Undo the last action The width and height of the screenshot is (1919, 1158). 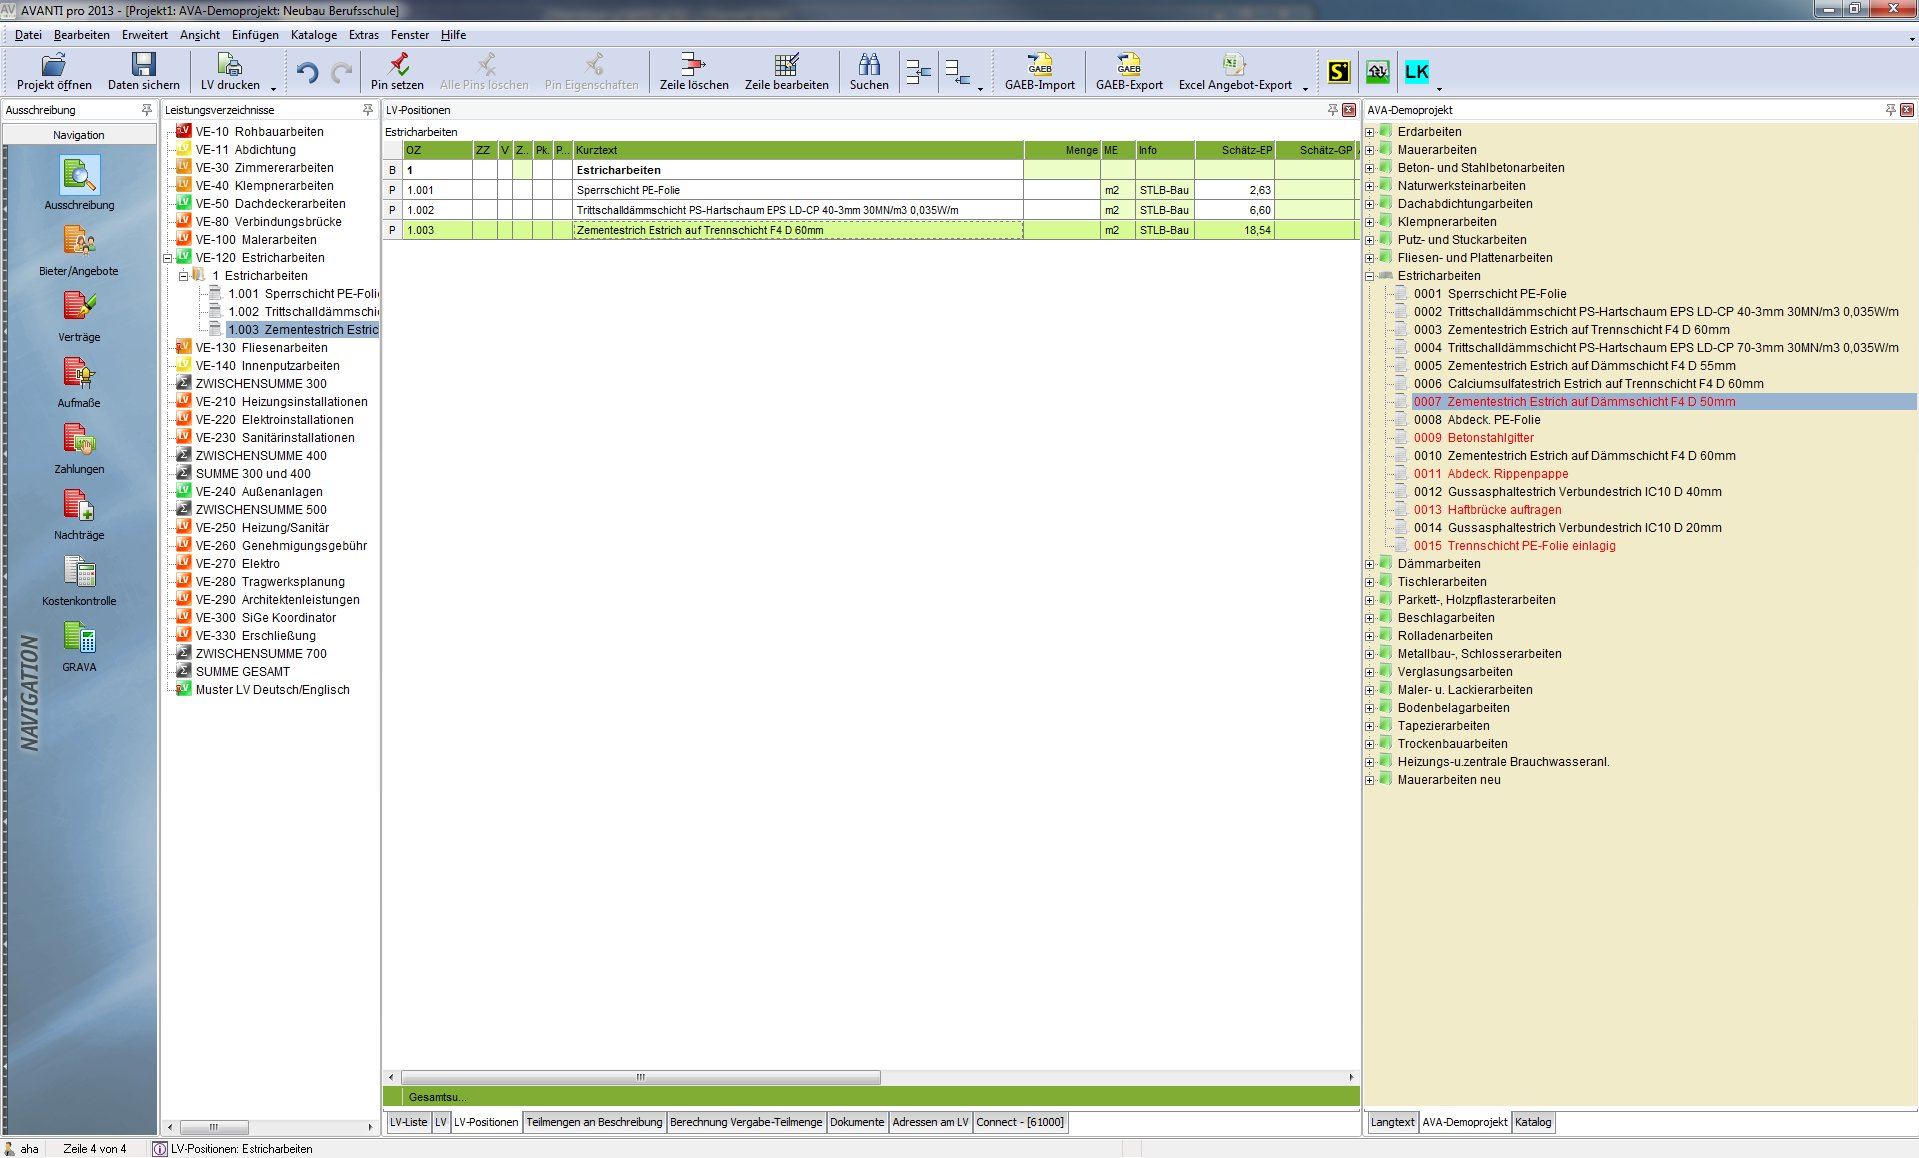point(307,72)
